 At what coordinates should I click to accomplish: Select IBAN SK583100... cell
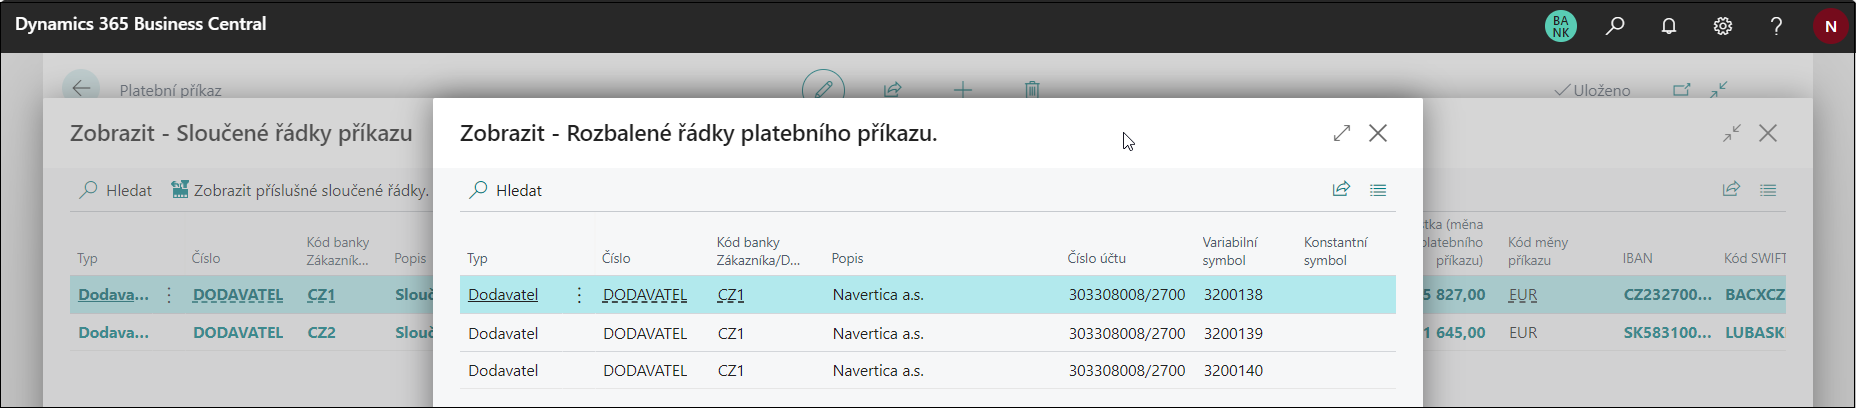point(1667,332)
